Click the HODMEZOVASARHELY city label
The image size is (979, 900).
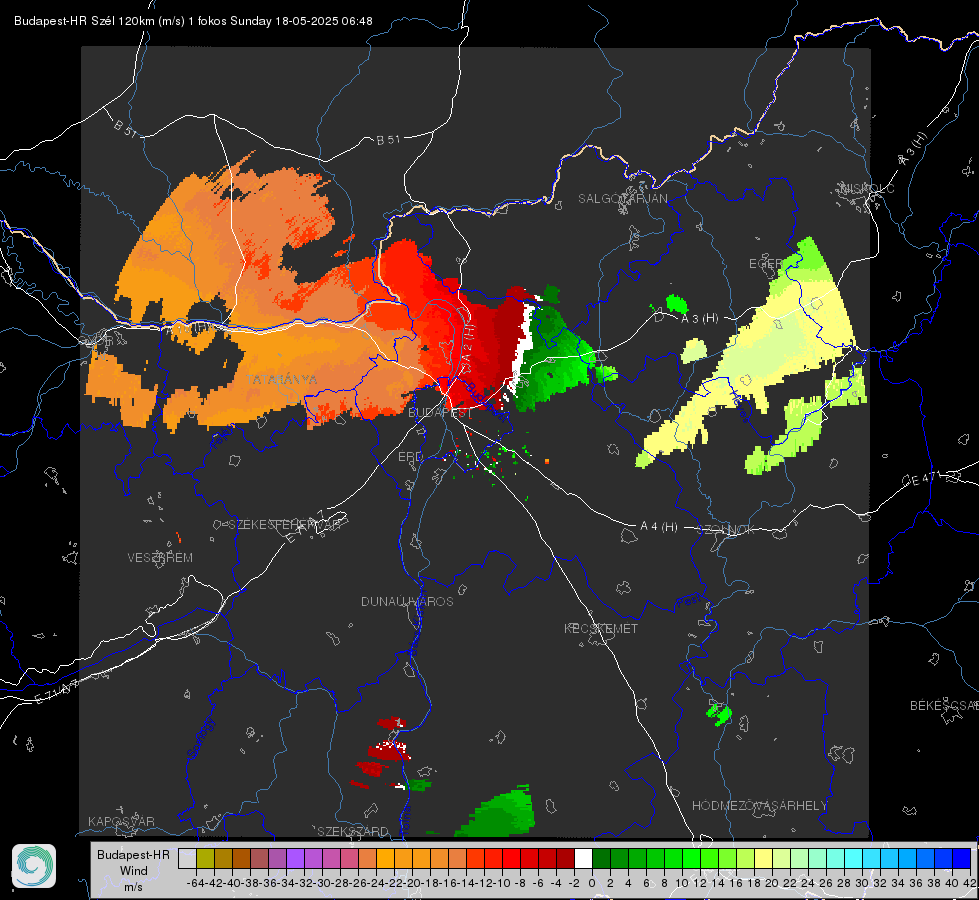[759, 806]
